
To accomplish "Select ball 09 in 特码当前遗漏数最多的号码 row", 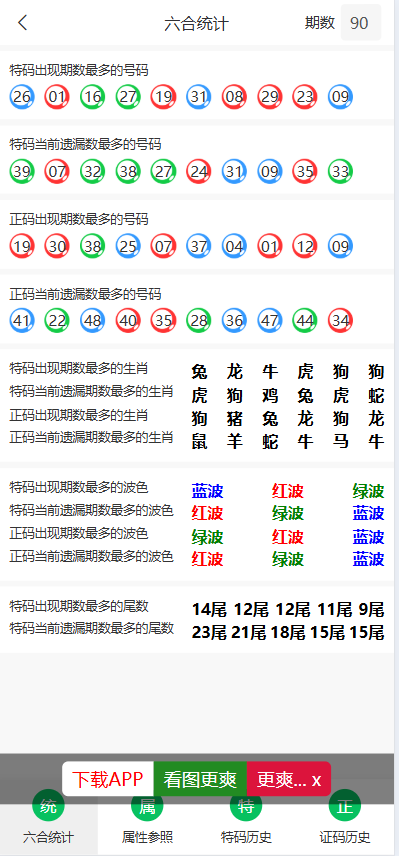I will (x=270, y=172).
